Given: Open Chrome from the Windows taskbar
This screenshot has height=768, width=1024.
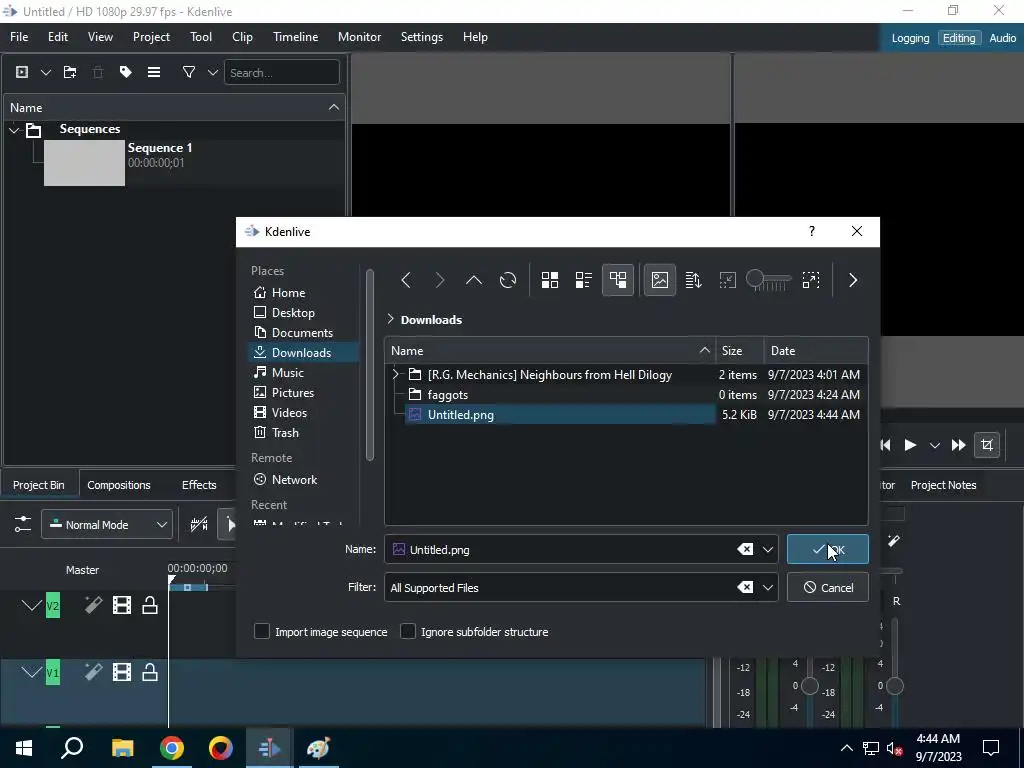Looking at the screenshot, I should coord(172,748).
